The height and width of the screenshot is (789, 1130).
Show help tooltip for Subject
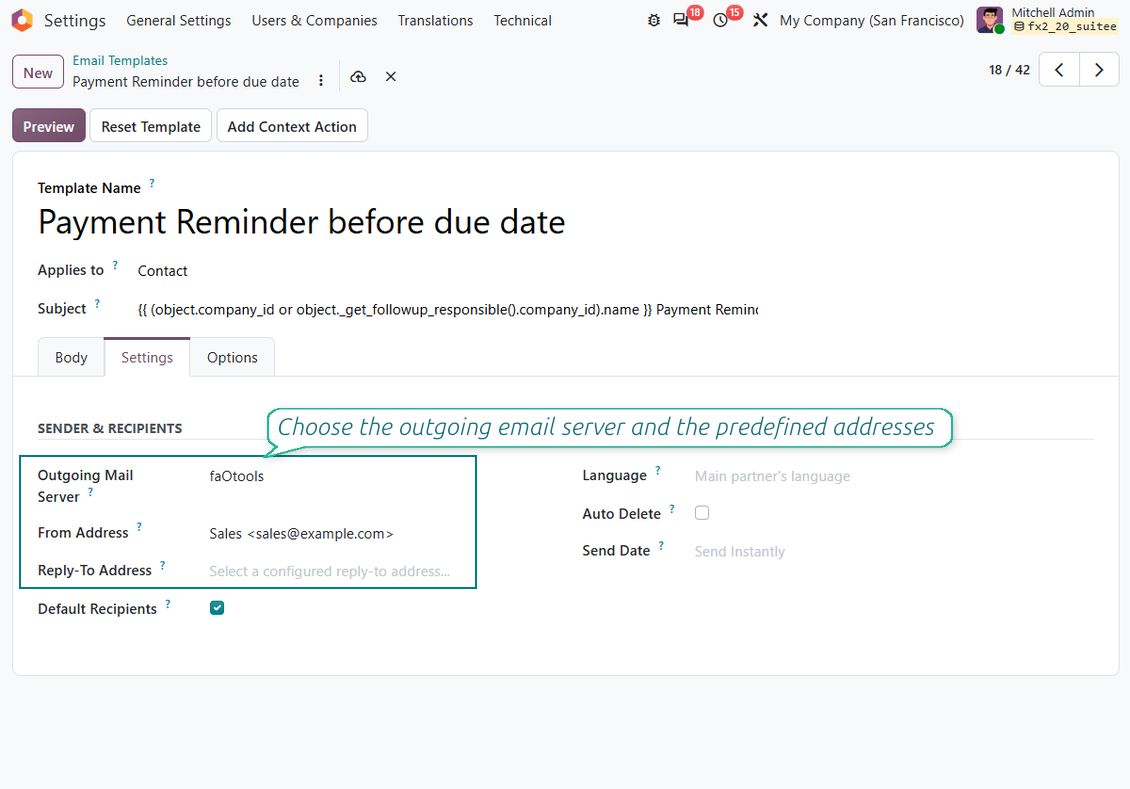point(97,304)
